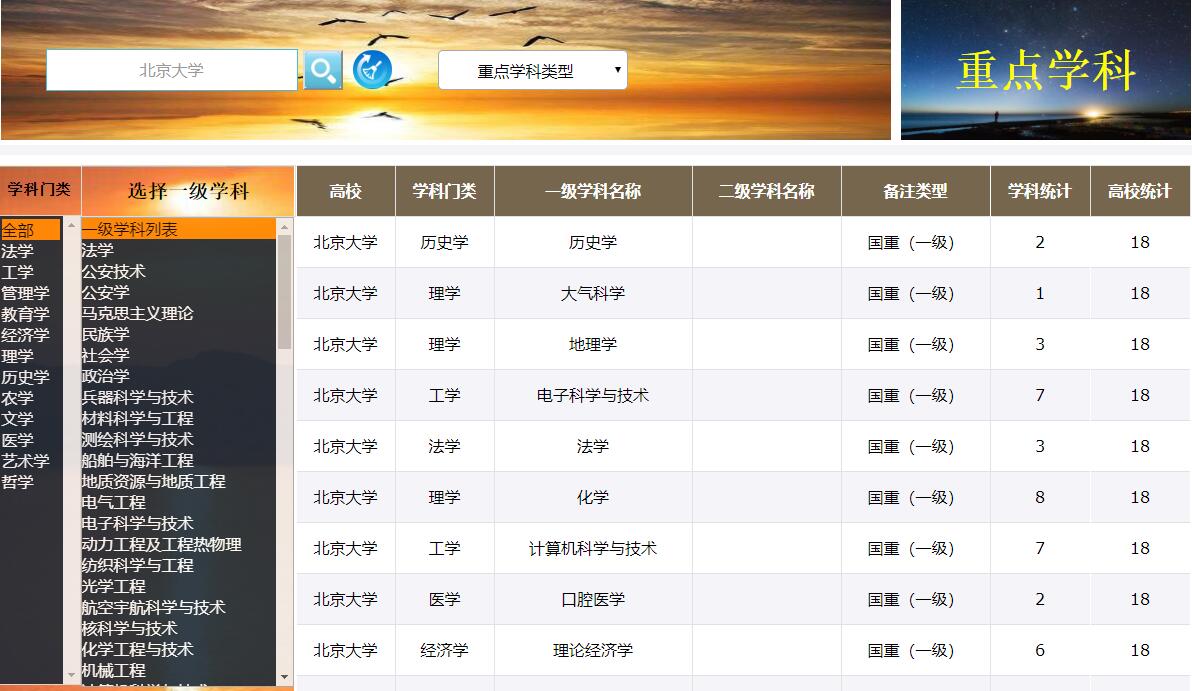Image resolution: width=1192 pixels, height=691 pixels.
Task: Click the 北京大学 search input field
Action: (x=172, y=70)
